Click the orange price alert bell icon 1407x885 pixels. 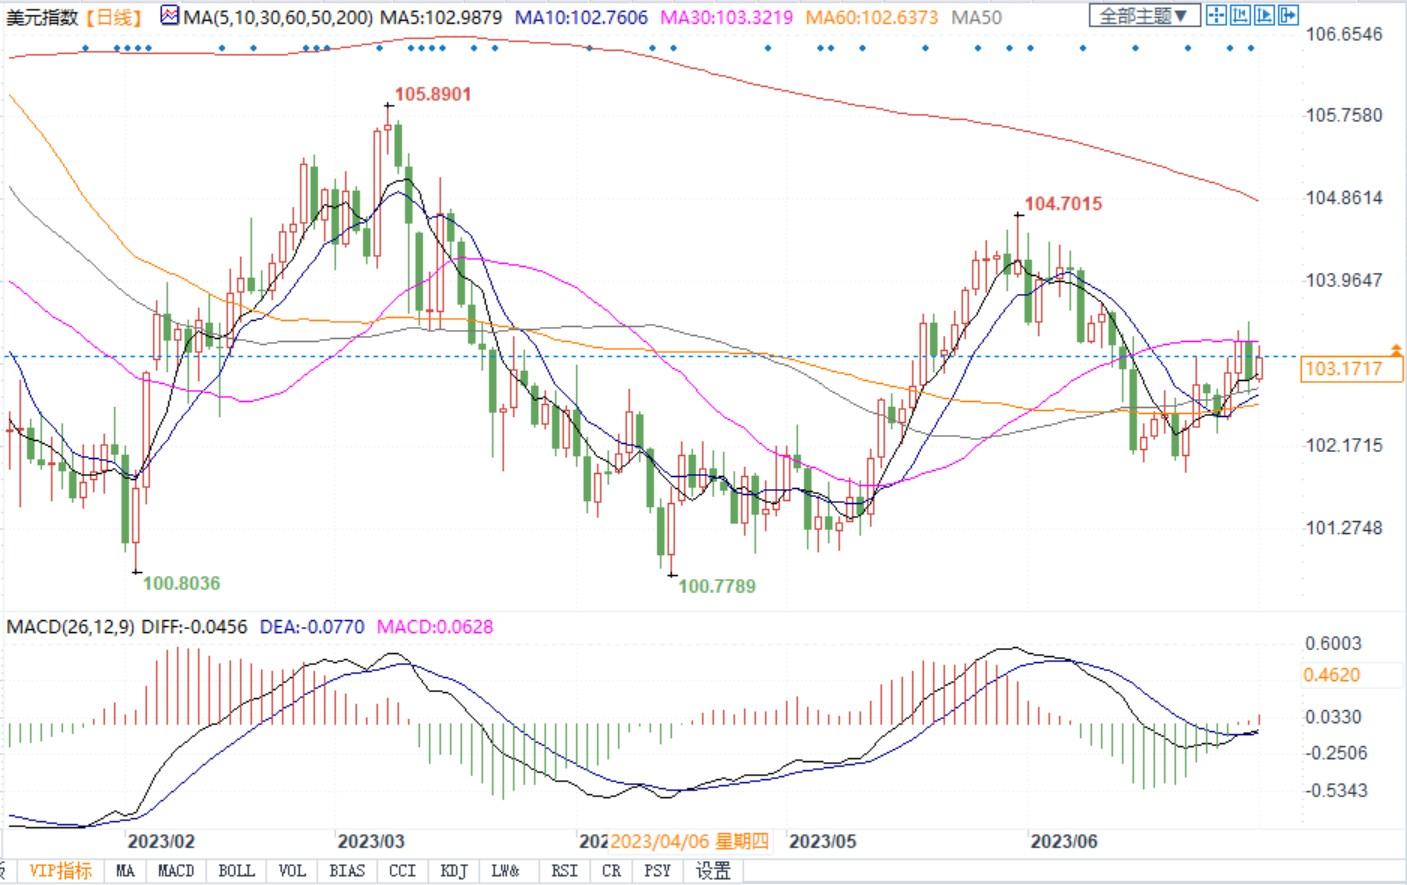click(1396, 349)
